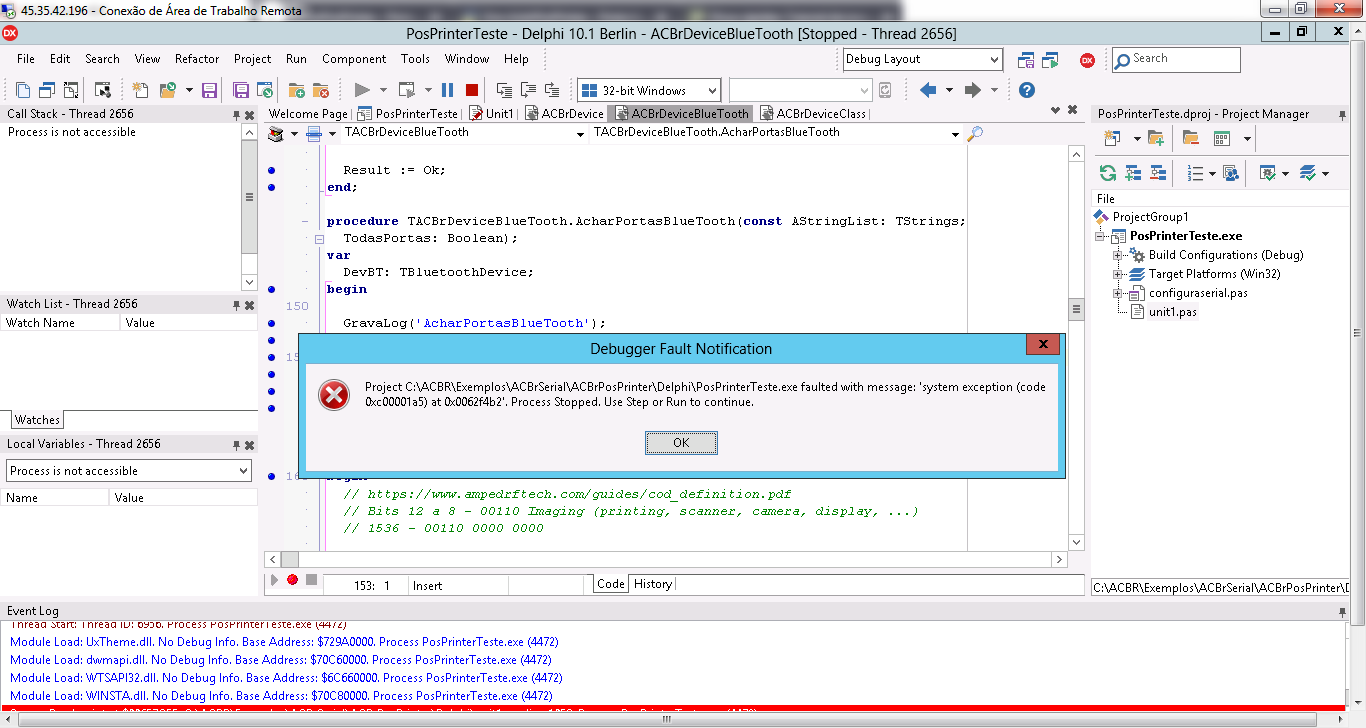Click the magnifier icon beside method combo
Screen dimensions: 1366x728
975,133
